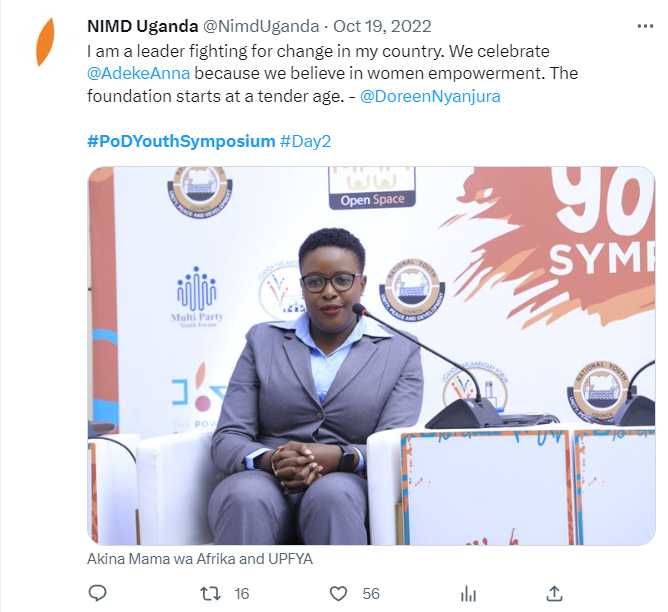This screenshot has width=668, height=612.
Task: Click the retweet count 16
Action: coord(242,594)
